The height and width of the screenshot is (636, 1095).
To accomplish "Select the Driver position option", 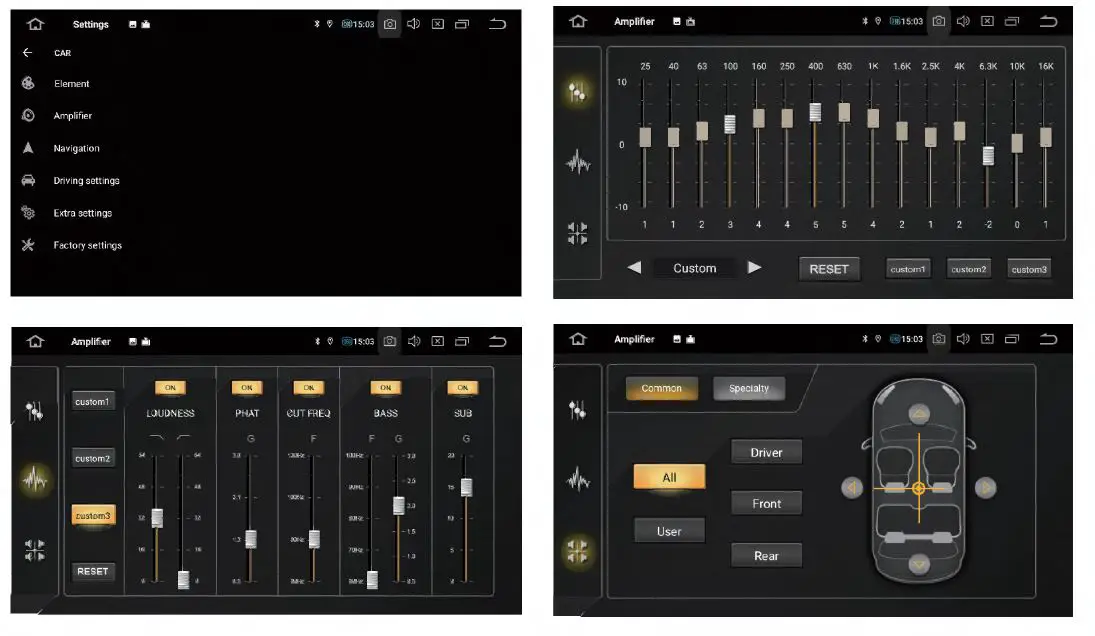I will click(766, 452).
